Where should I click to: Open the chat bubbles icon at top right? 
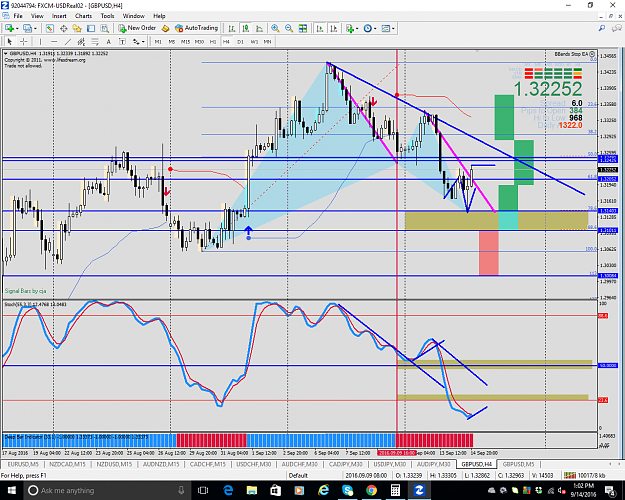[617, 28]
